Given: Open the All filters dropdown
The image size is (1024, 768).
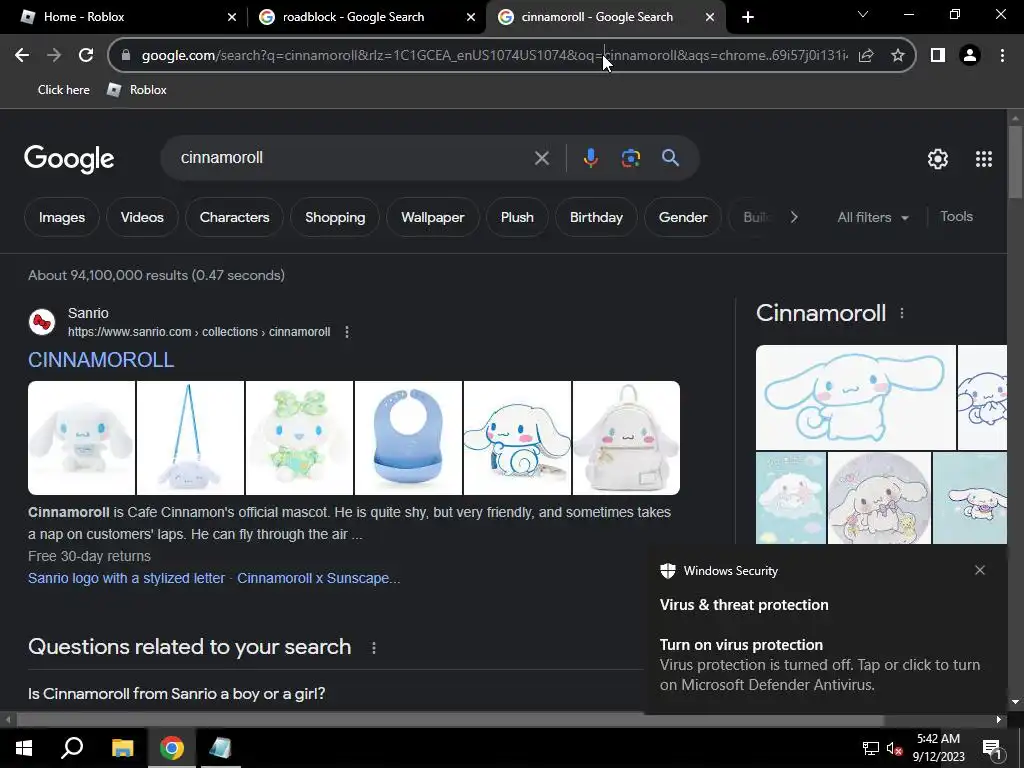Looking at the screenshot, I should pos(873,217).
